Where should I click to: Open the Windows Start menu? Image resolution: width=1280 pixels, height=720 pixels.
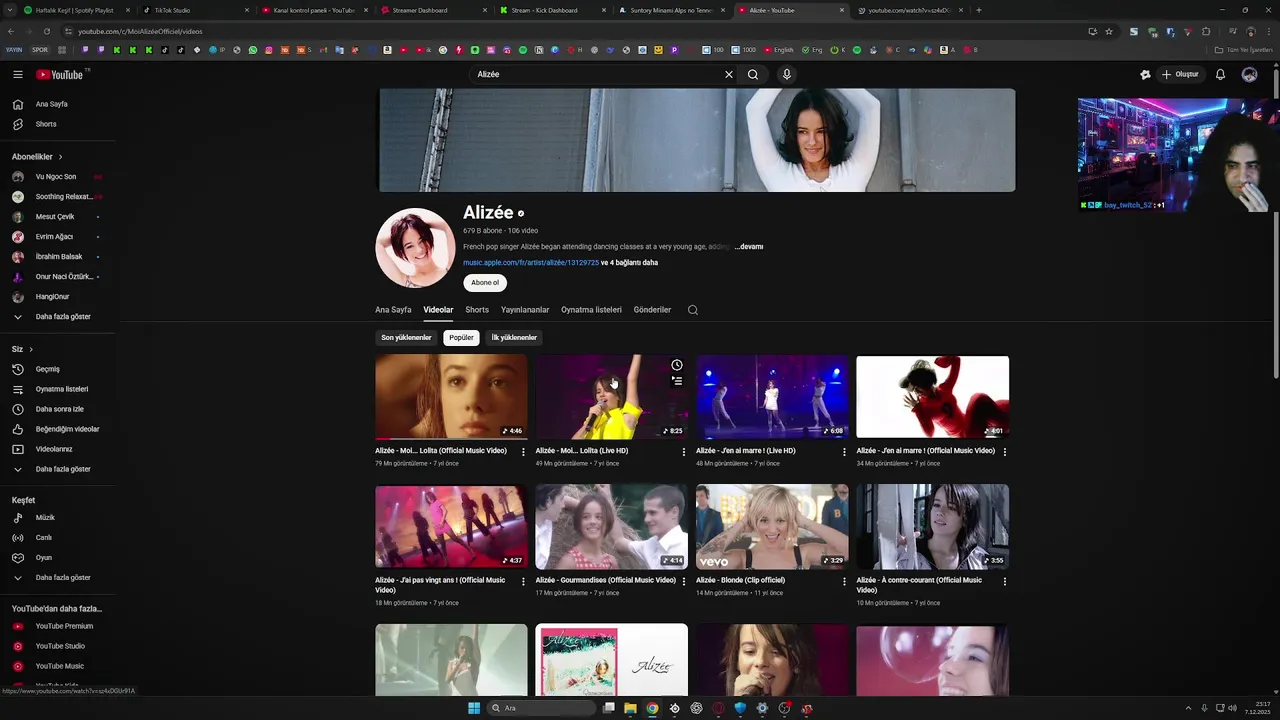[474, 708]
